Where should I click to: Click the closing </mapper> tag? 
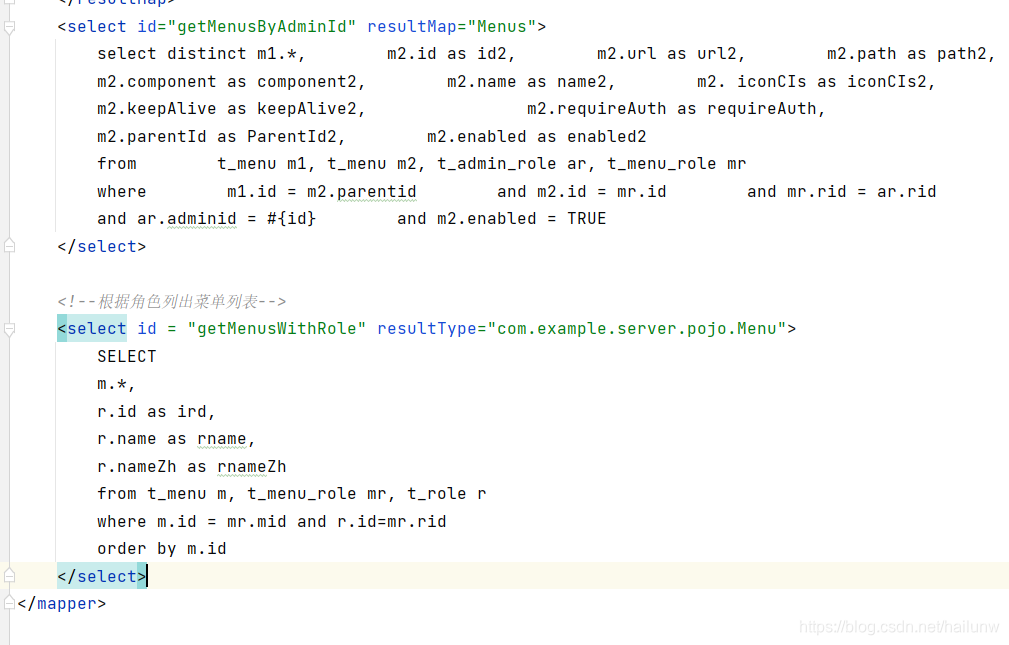tap(62, 604)
